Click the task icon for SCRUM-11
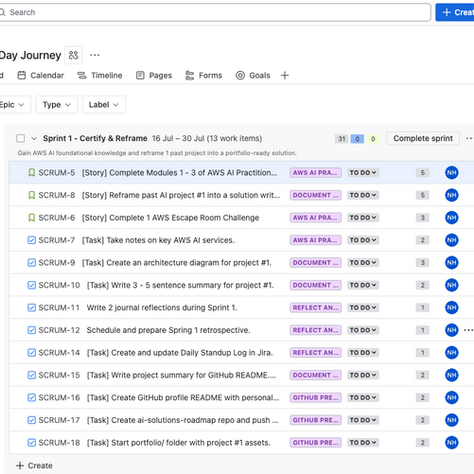The width and height of the screenshot is (474, 474). [x=32, y=308]
